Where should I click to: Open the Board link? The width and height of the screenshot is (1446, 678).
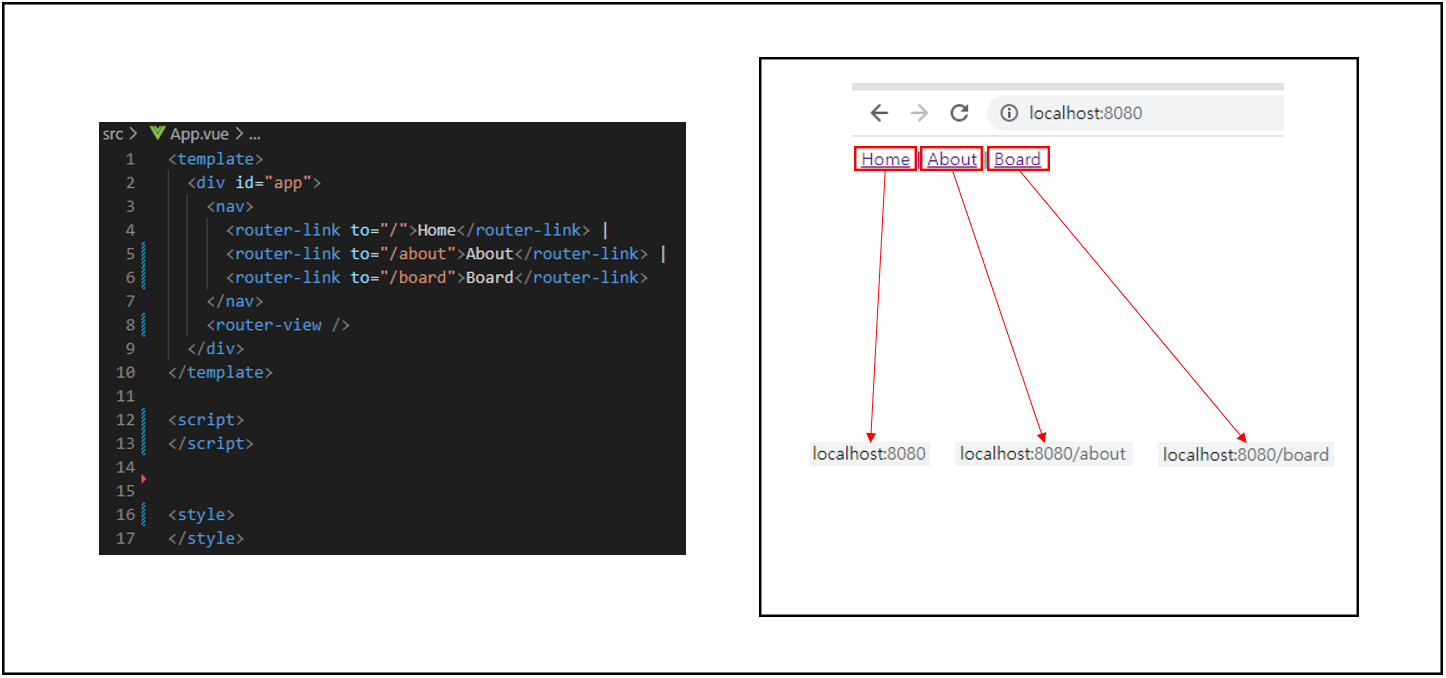tap(1017, 159)
